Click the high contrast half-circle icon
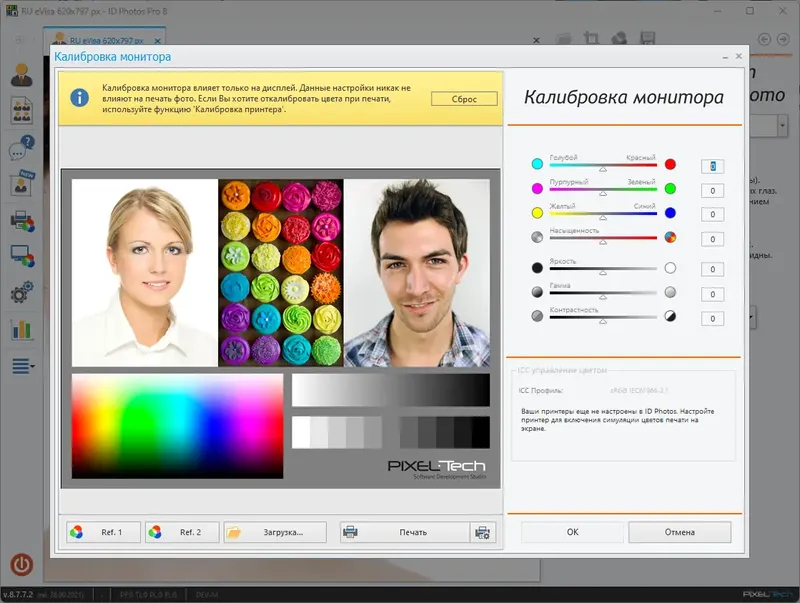Viewport: 800px width, 603px height. click(670, 316)
